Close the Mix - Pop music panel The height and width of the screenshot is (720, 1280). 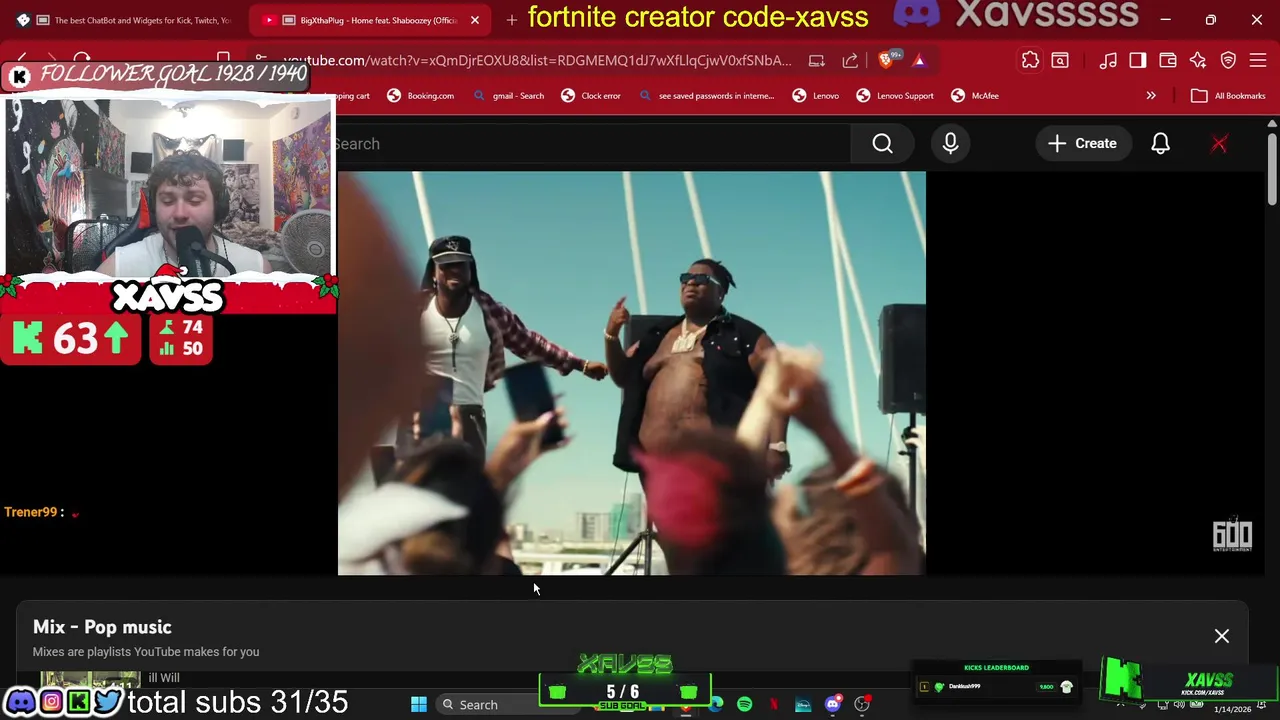[1222, 636]
